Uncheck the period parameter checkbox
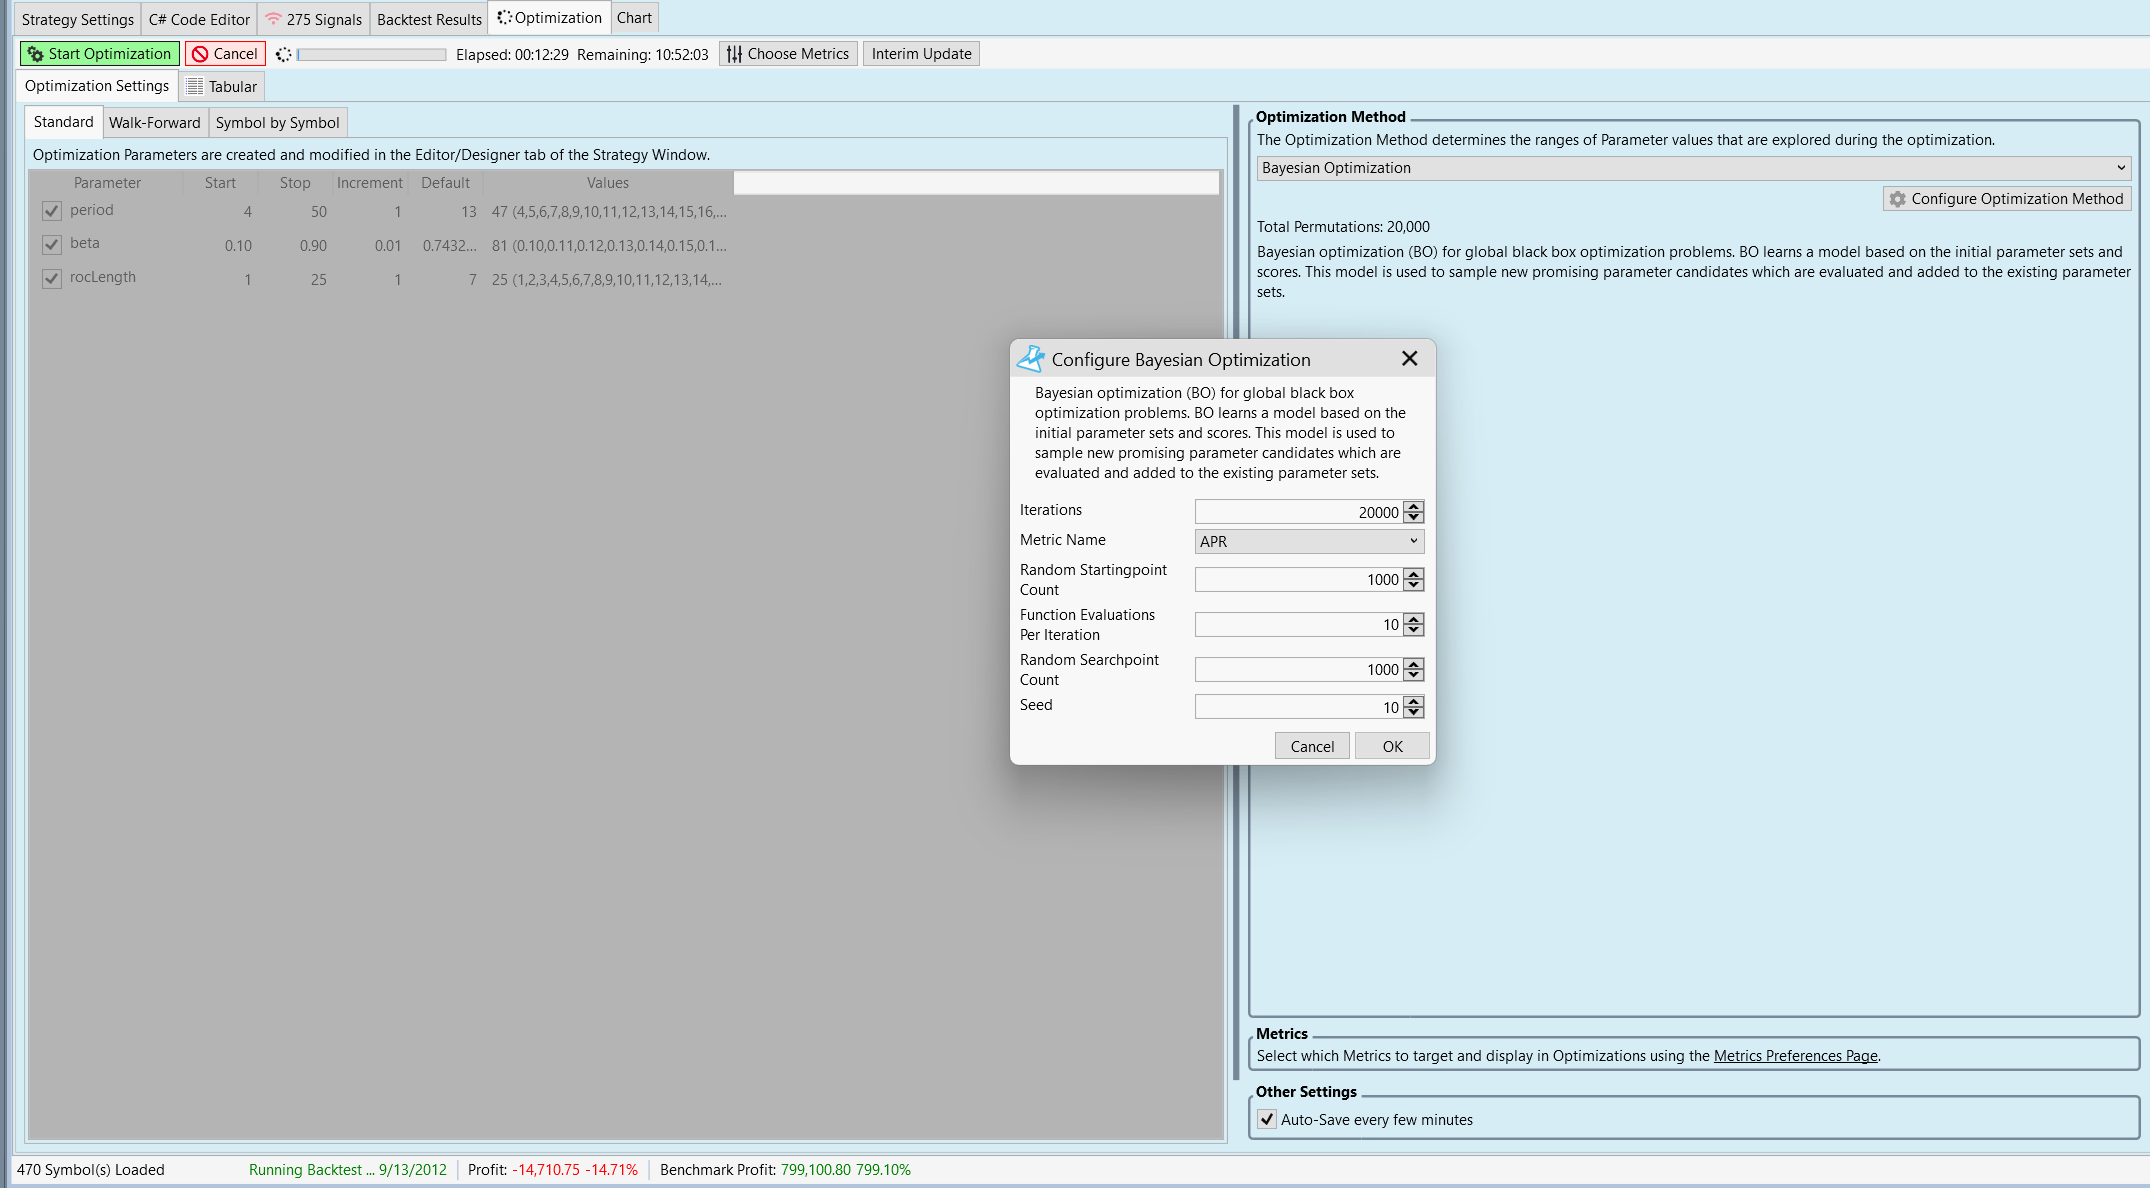 tap(52, 211)
